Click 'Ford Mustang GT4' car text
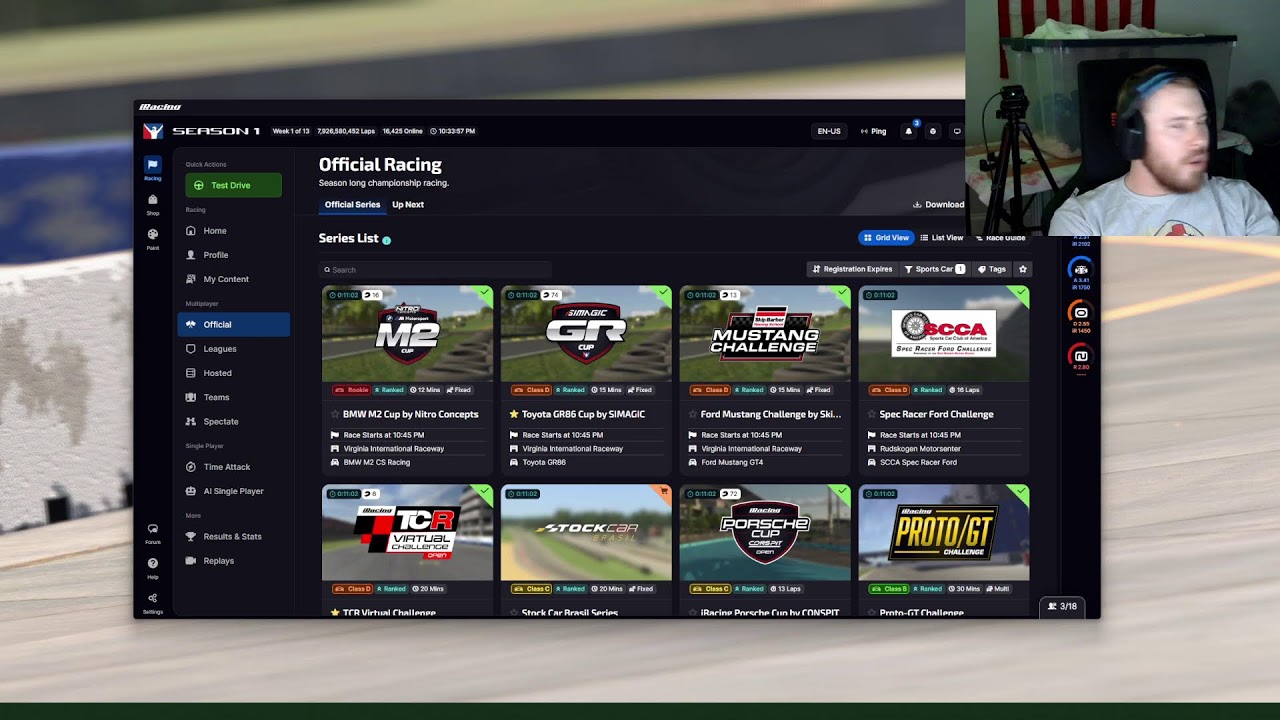1280x720 pixels. pos(732,463)
